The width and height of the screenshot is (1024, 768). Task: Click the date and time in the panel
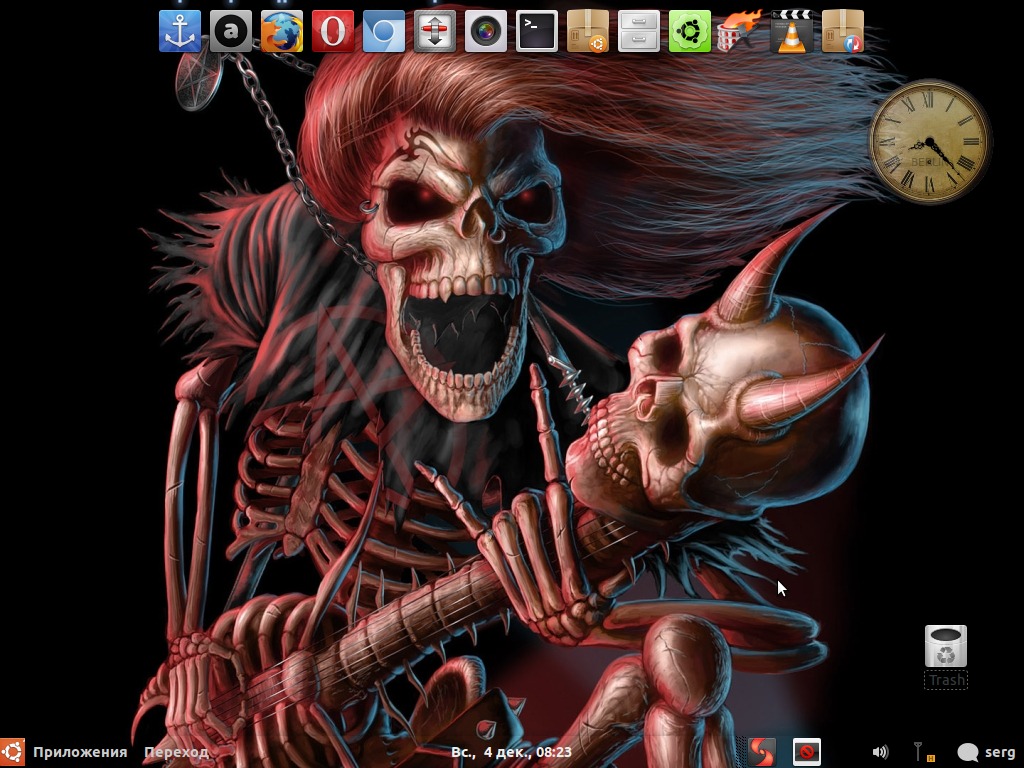pos(511,752)
